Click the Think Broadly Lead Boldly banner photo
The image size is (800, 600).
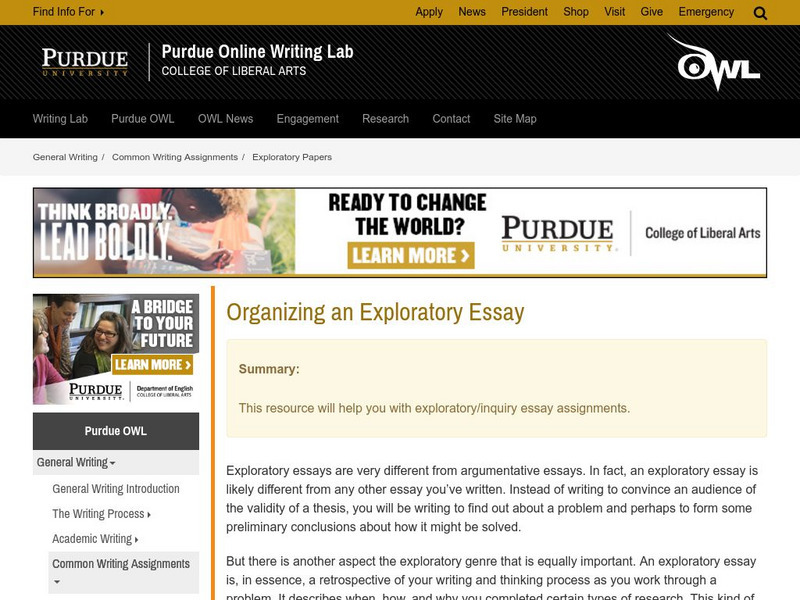tap(164, 232)
